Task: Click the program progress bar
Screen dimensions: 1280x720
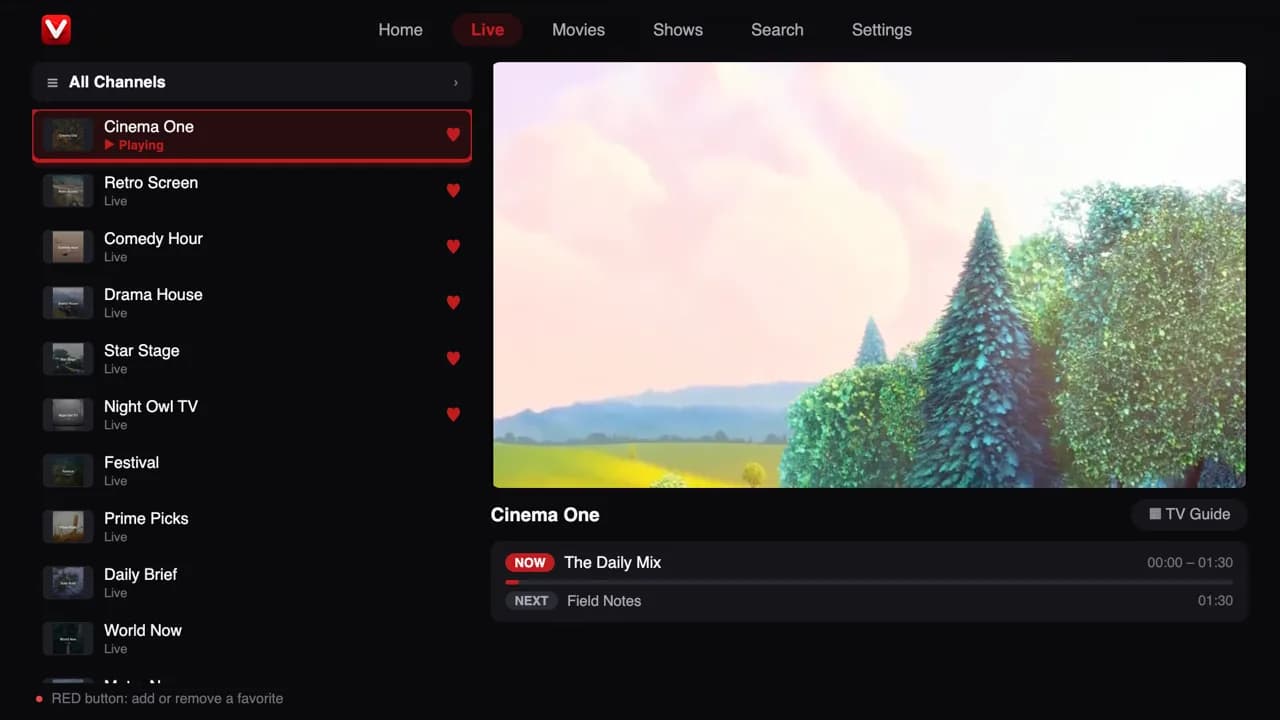Action: click(869, 582)
